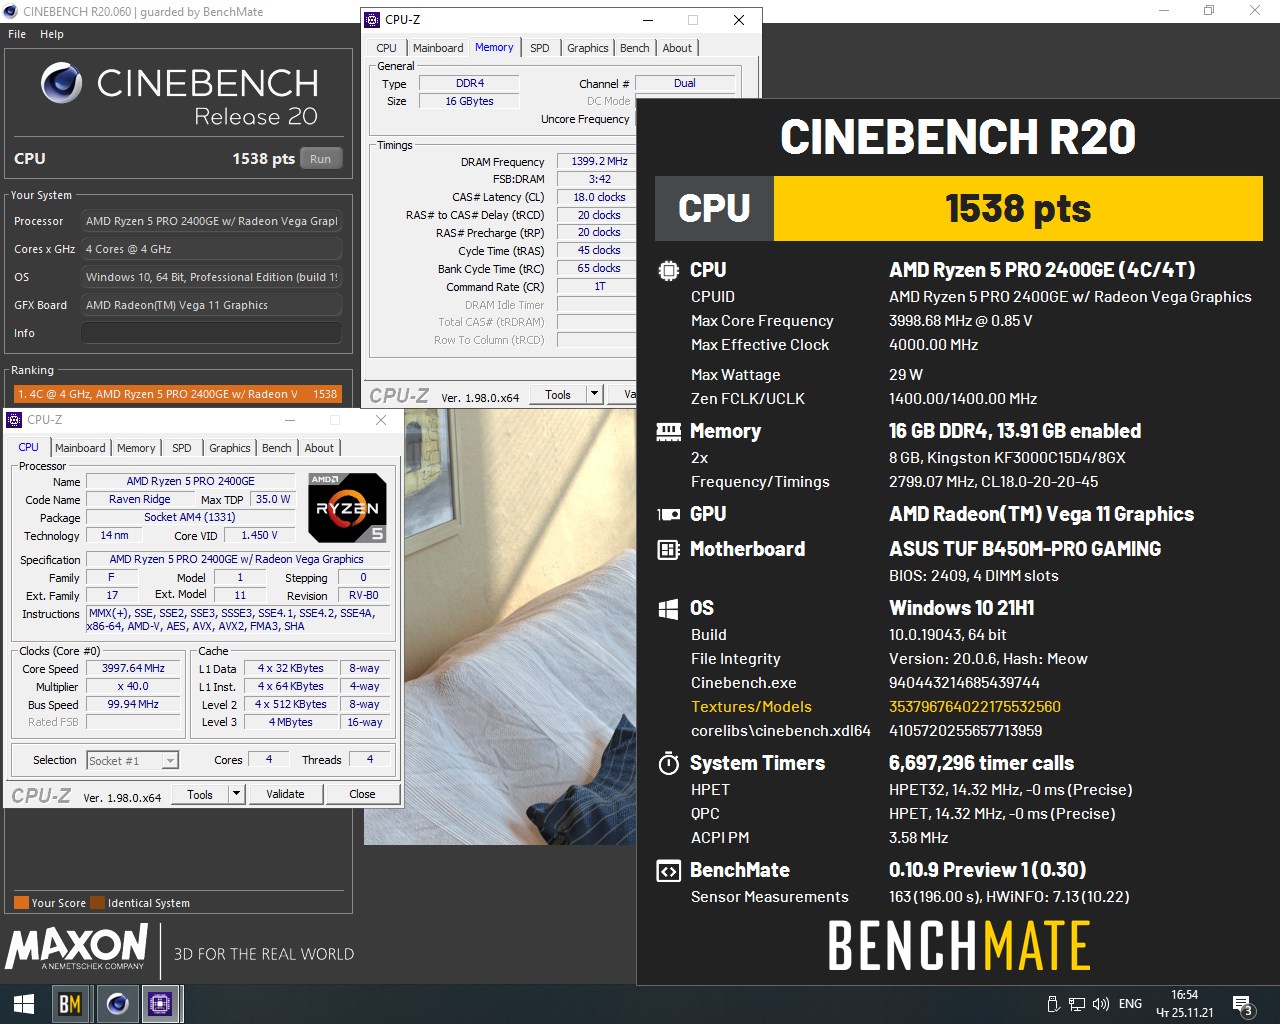
Task: Click the yellow 1538 pts score bar
Action: click(x=1018, y=209)
